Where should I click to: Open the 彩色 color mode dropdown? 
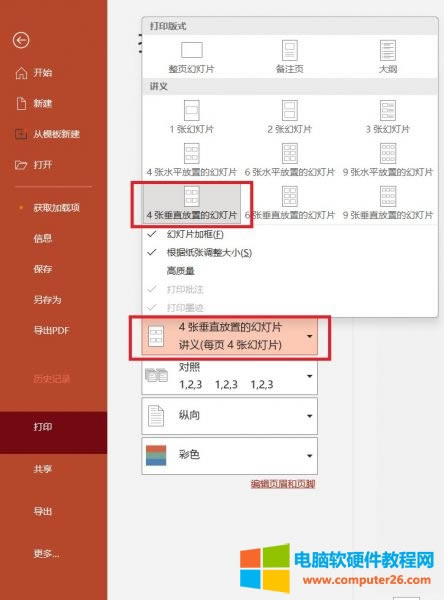230,456
